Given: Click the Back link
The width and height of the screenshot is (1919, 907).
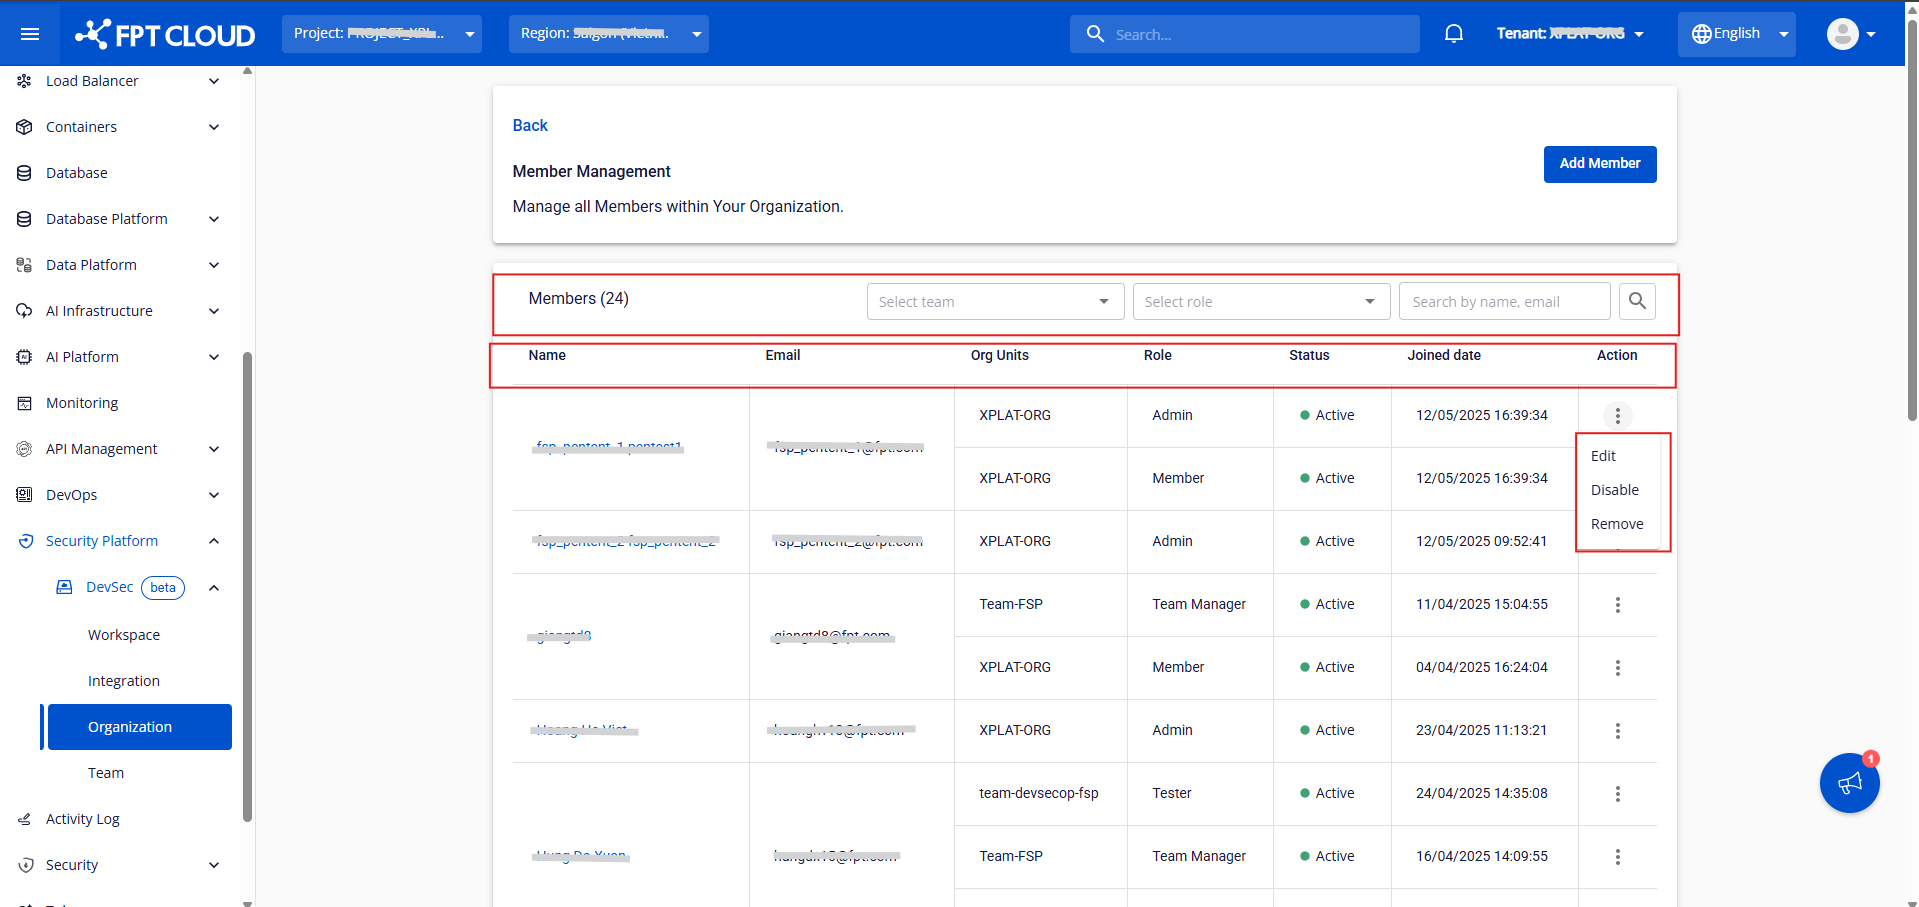Looking at the screenshot, I should [530, 125].
